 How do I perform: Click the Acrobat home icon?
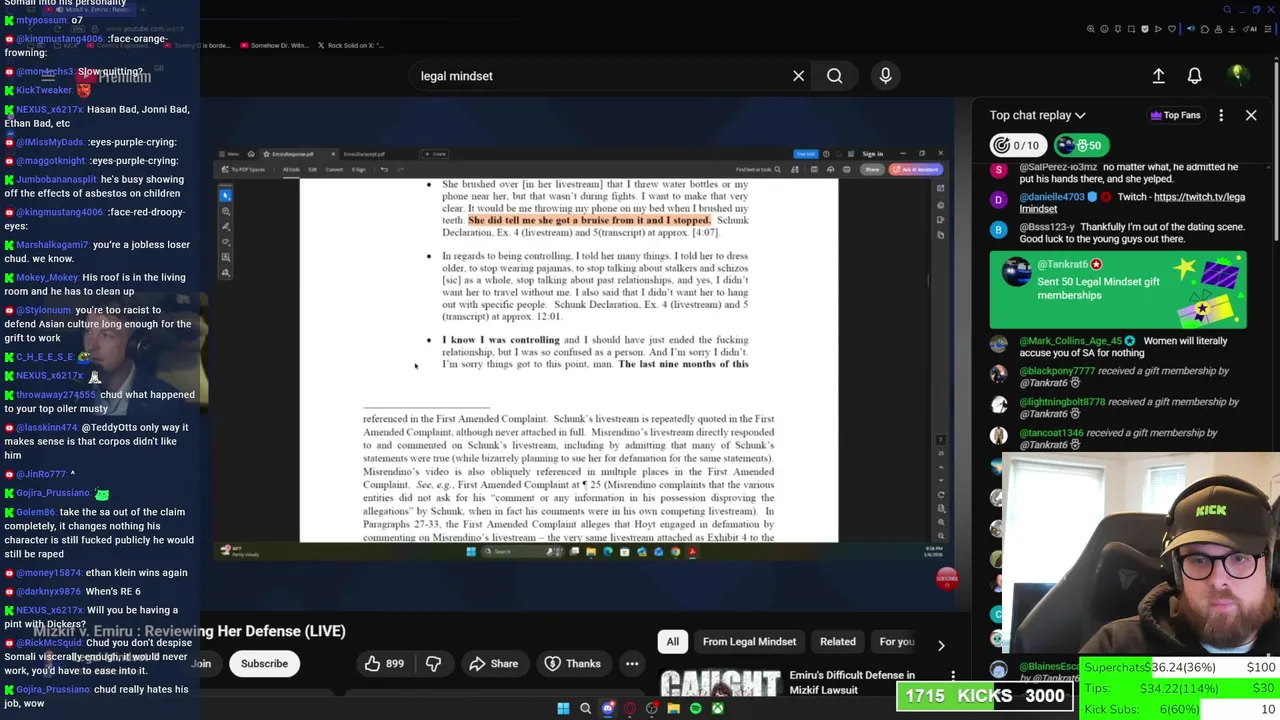pos(251,154)
